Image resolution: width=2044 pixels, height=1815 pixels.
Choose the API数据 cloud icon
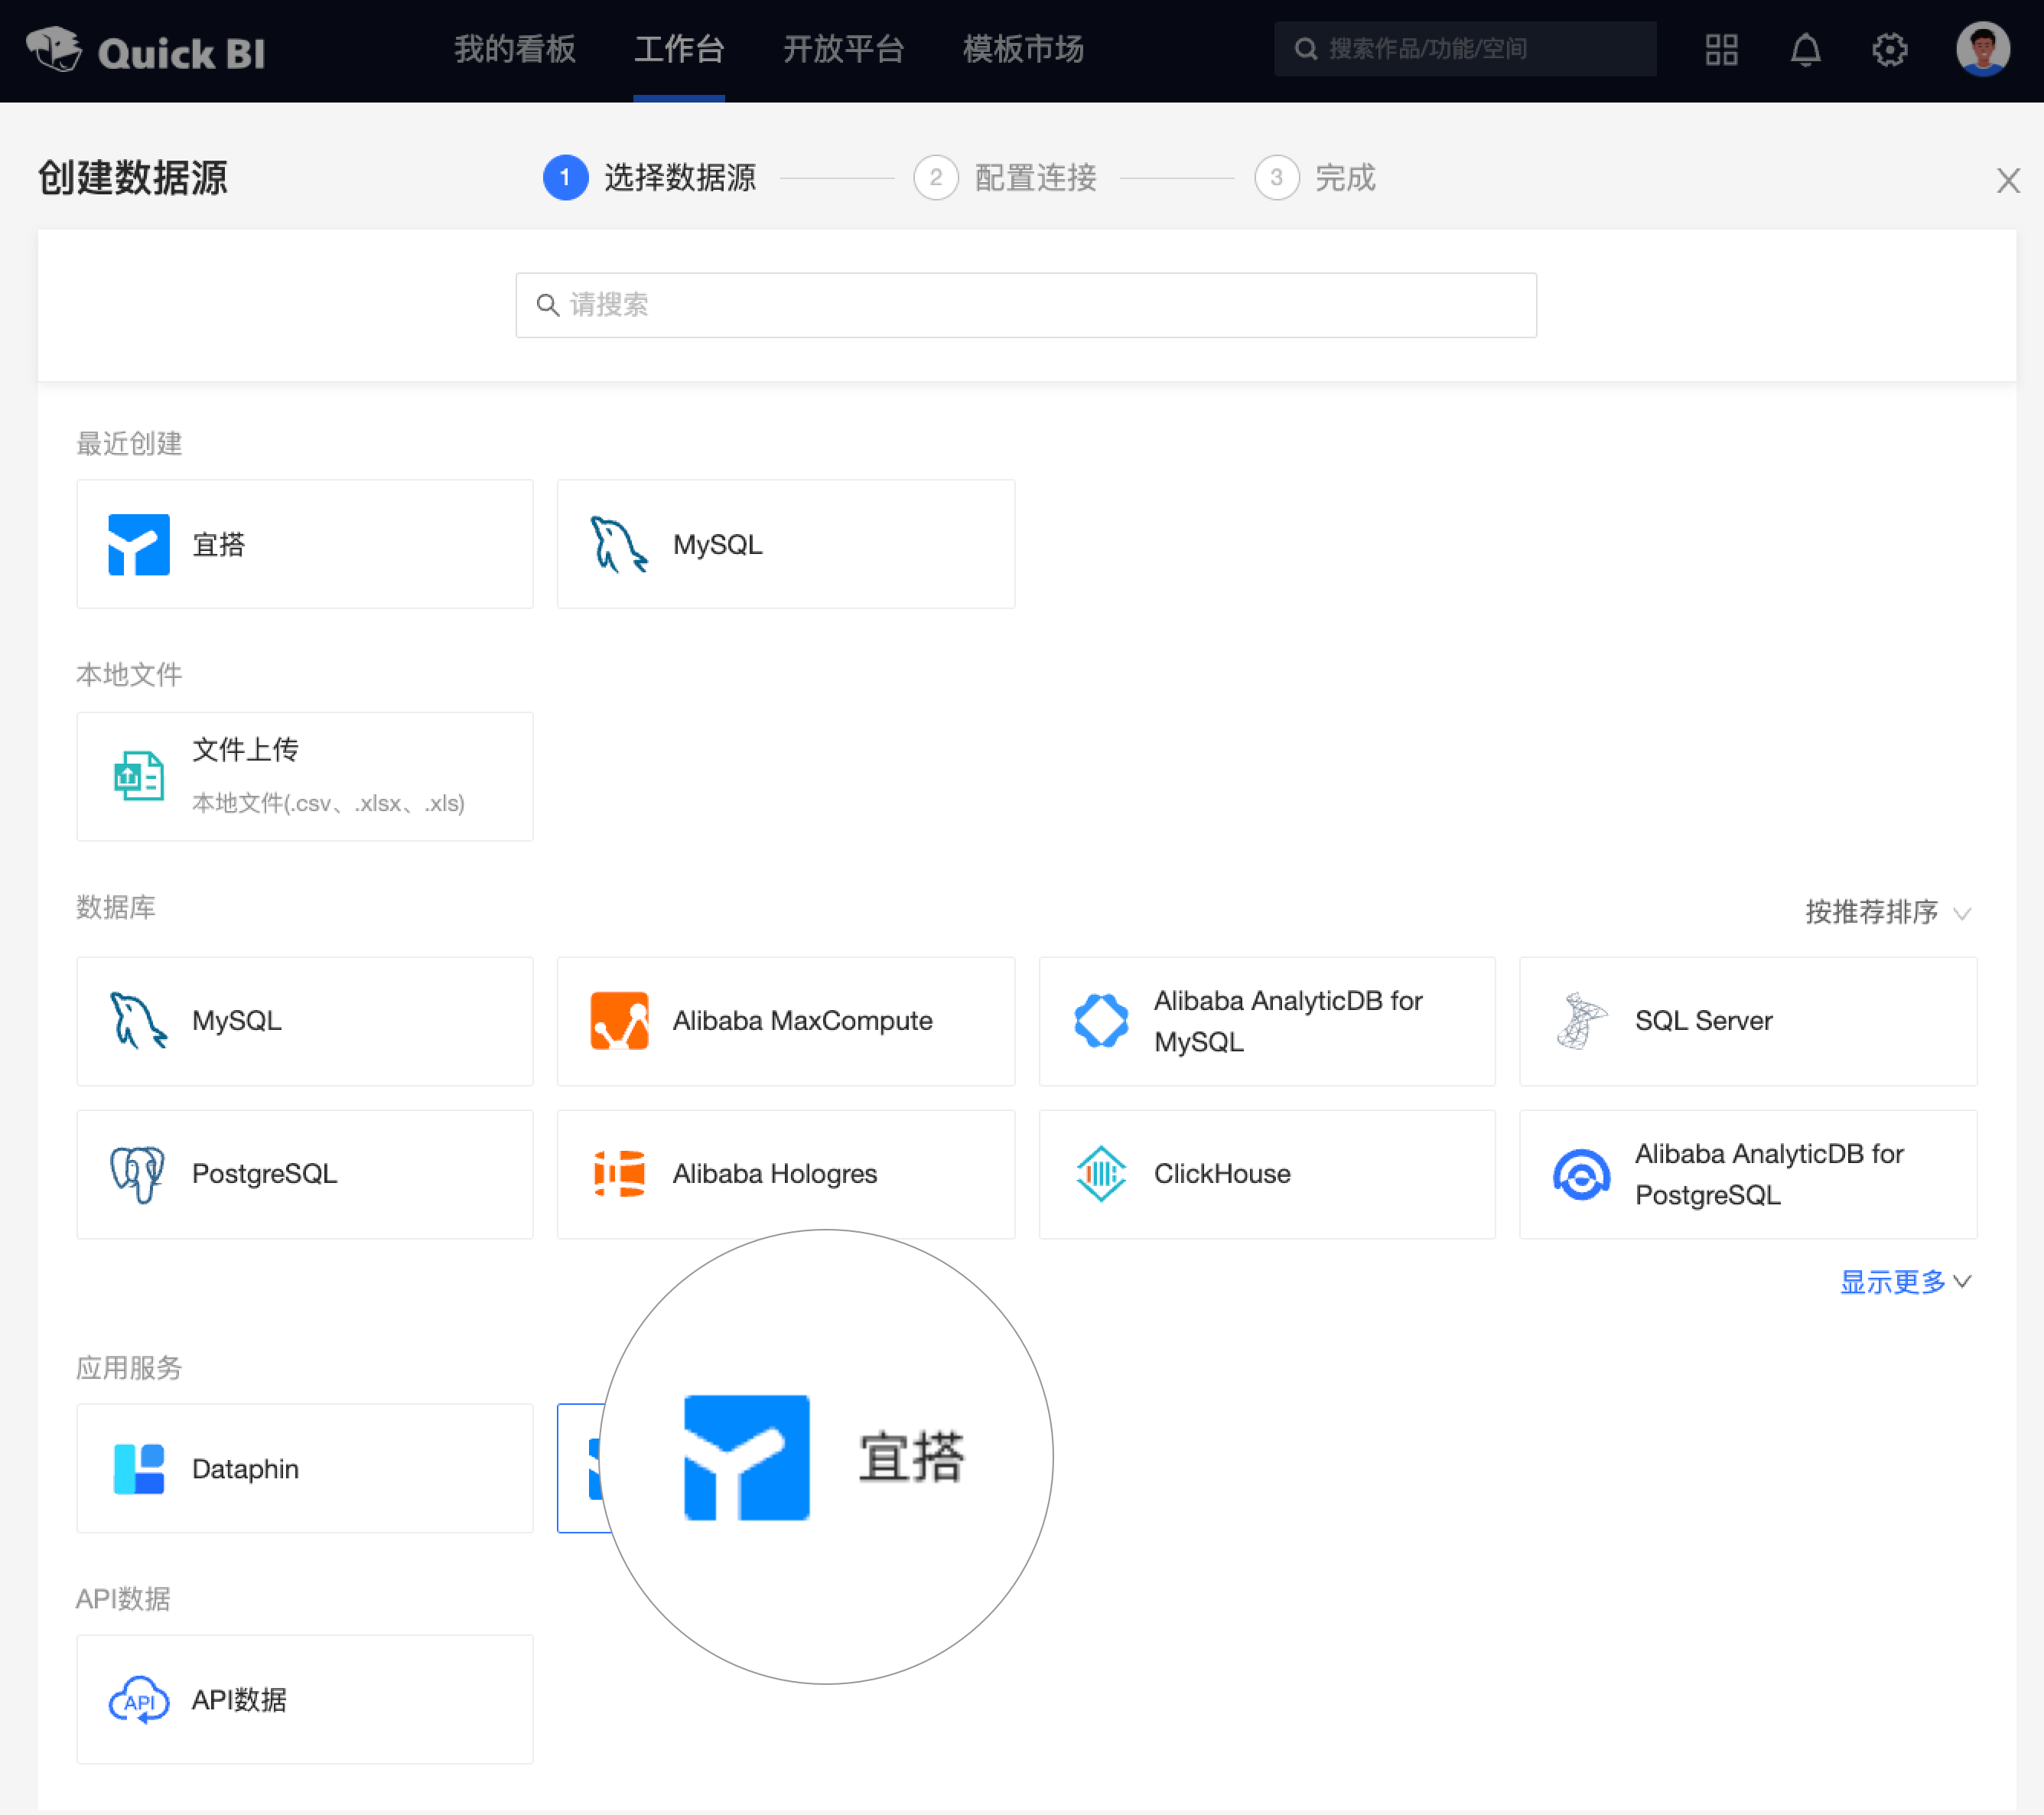pos(139,1700)
